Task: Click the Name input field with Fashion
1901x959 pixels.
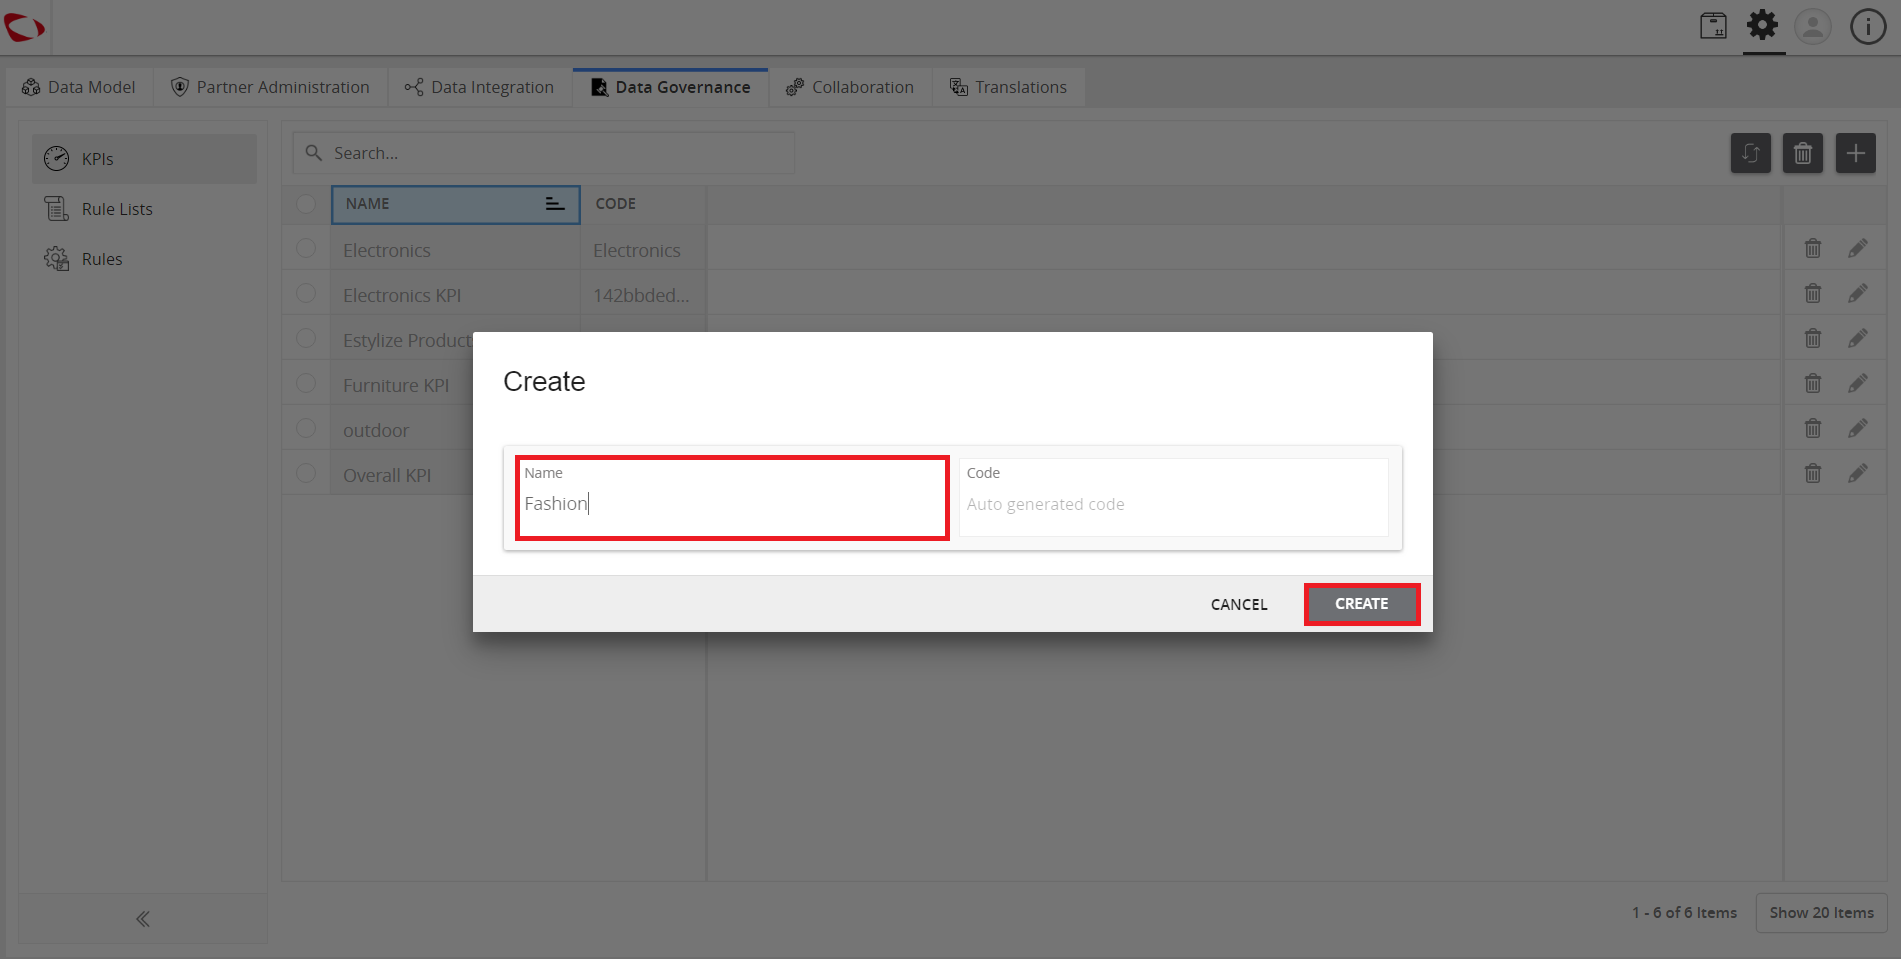Action: pyautogui.click(x=732, y=498)
